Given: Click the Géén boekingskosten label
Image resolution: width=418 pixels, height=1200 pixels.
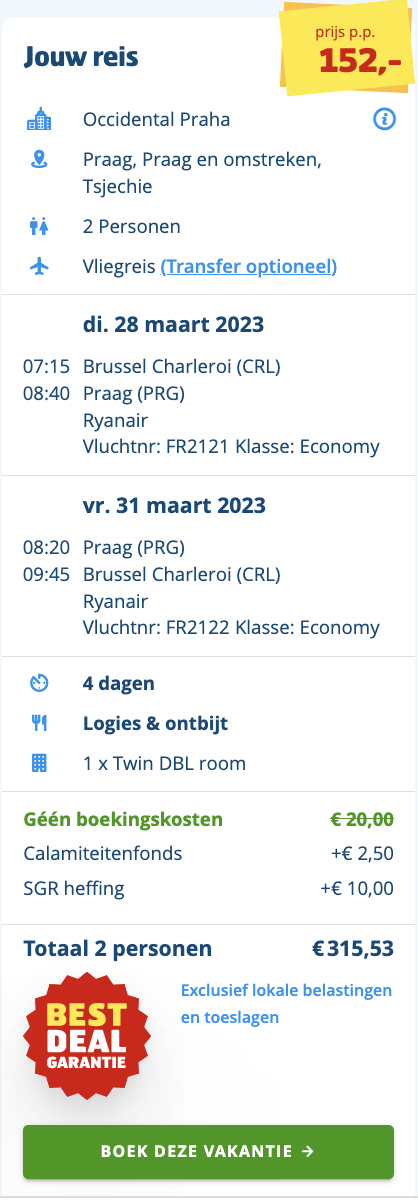Looking at the screenshot, I should click(x=123, y=820).
